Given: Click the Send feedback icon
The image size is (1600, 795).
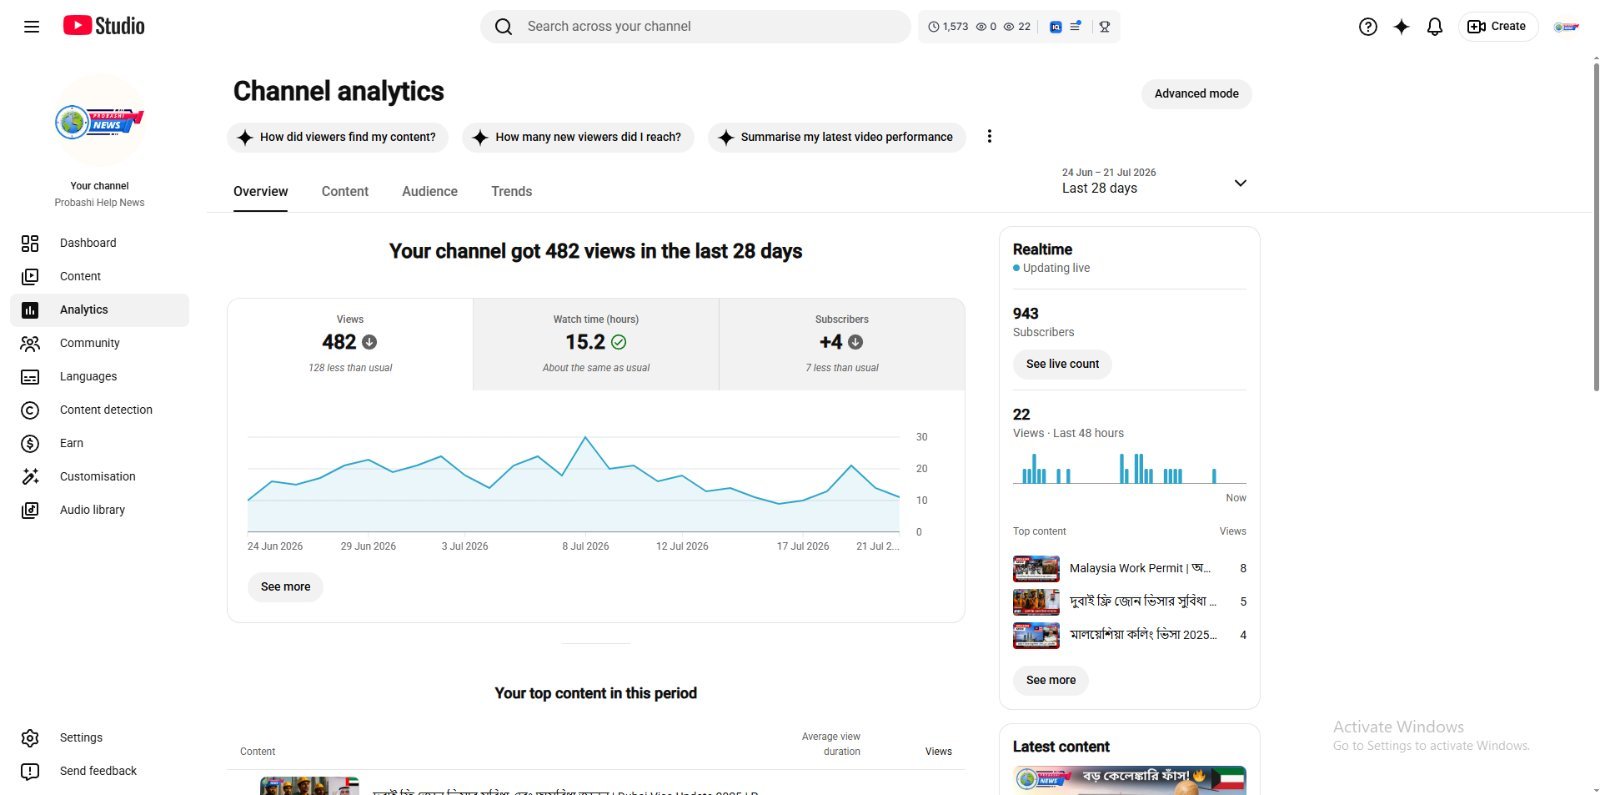Looking at the screenshot, I should pos(30,771).
